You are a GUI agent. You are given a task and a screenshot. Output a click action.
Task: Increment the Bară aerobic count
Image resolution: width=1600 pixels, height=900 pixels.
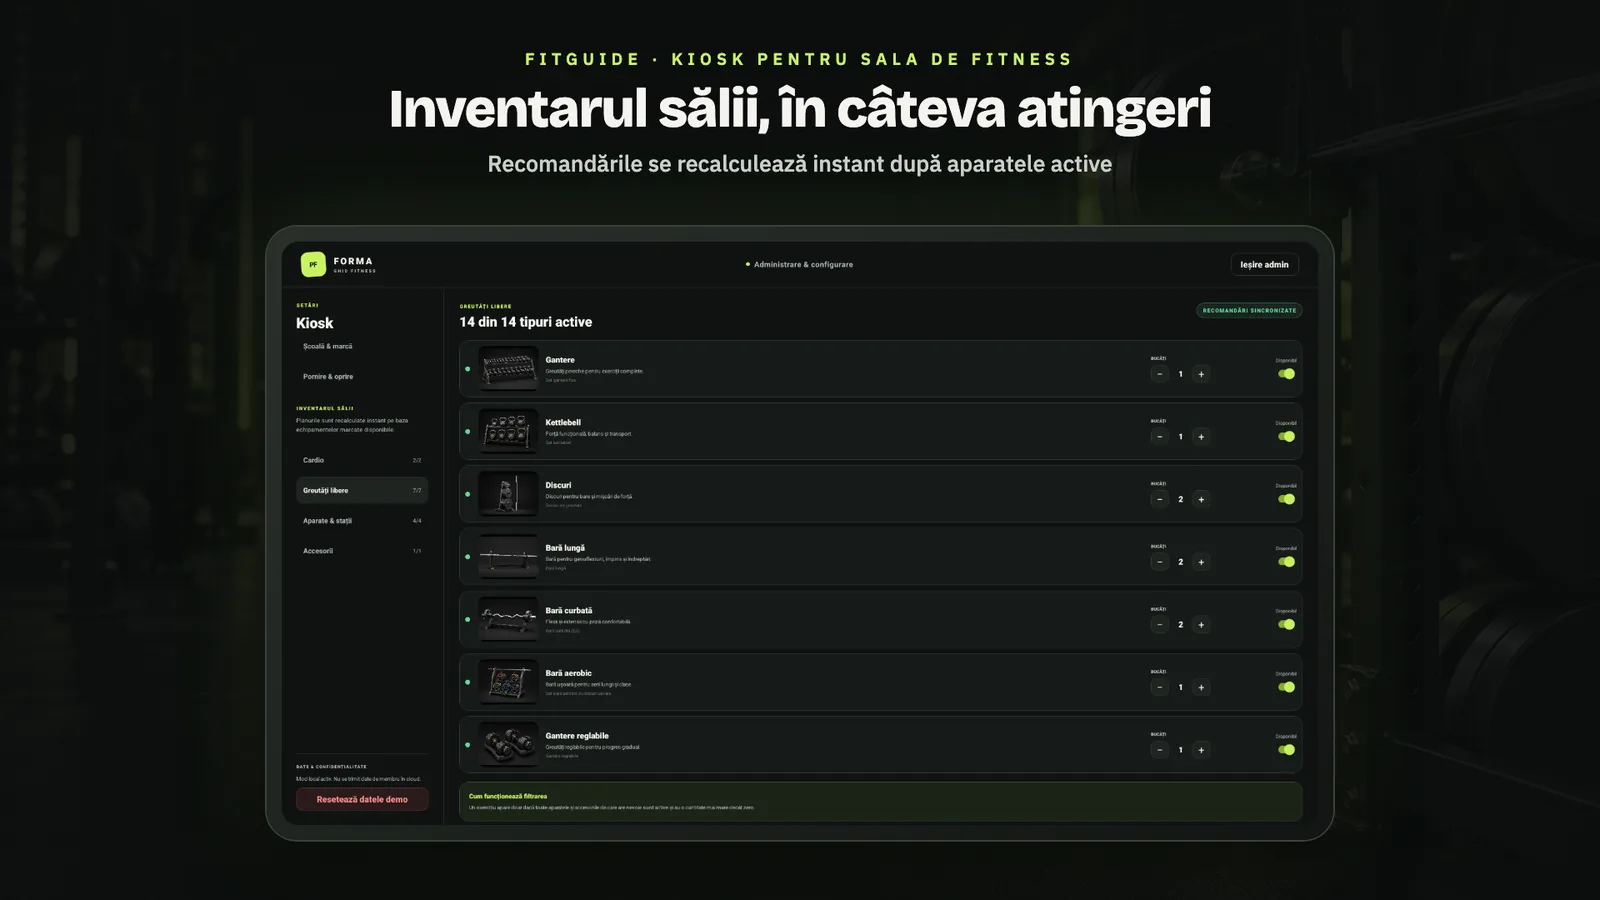coord(1201,687)
